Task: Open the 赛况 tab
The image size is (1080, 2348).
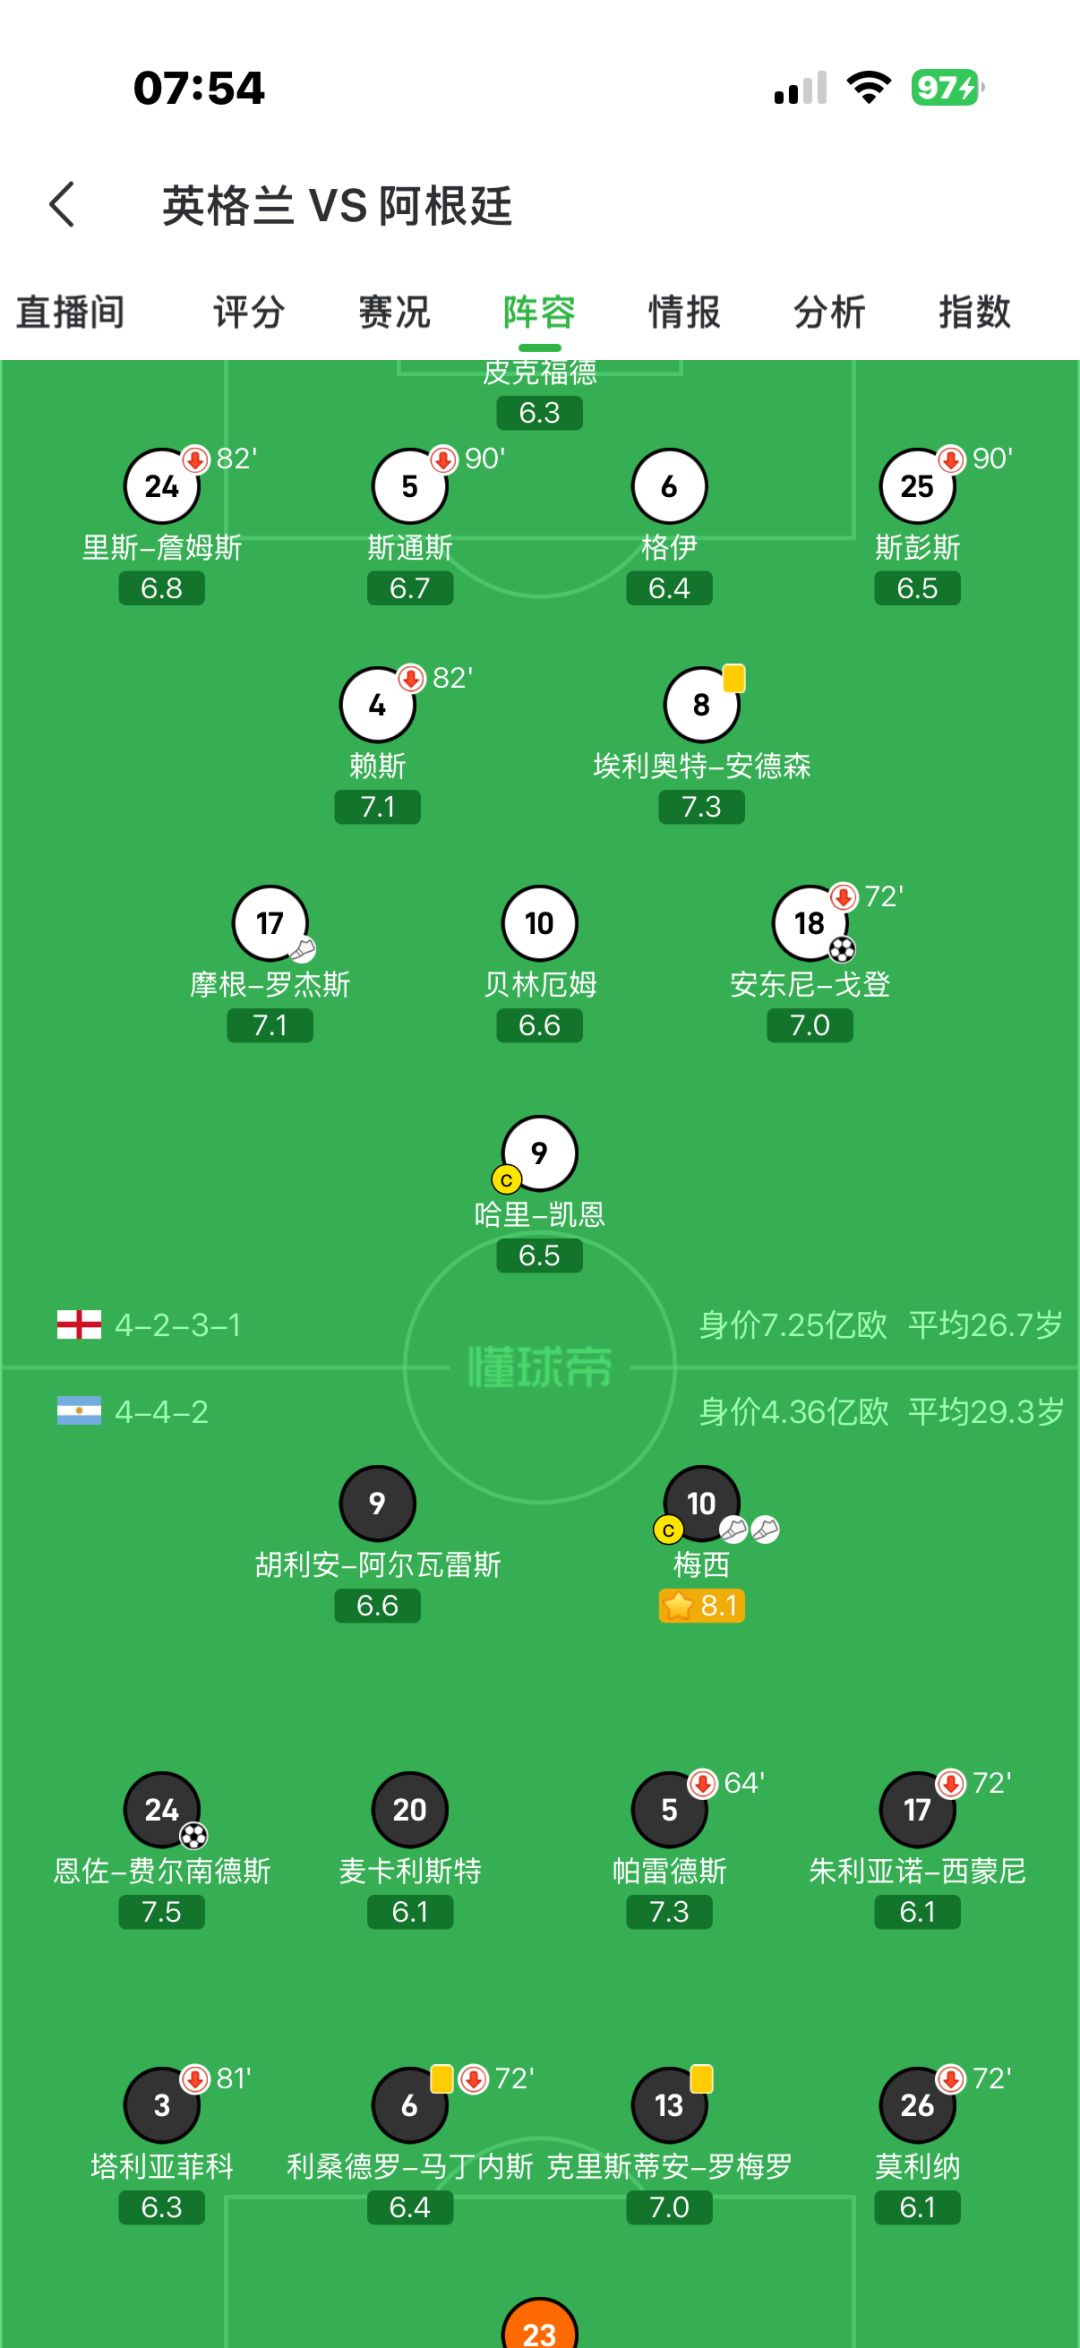Action: [x=394, y=312]
